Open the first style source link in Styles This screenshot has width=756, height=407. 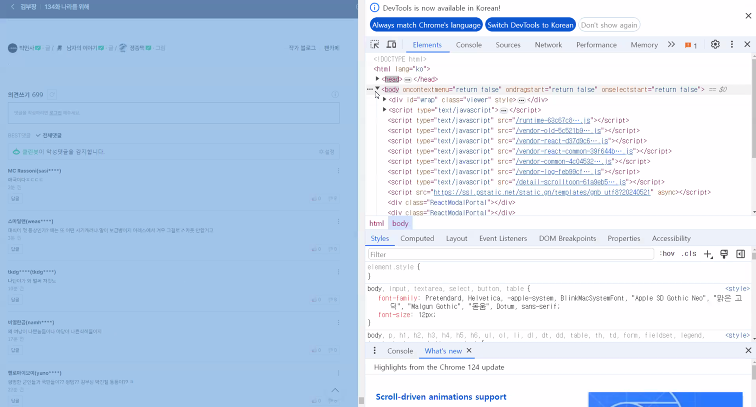pyautogui.click(x=737, y=288)
